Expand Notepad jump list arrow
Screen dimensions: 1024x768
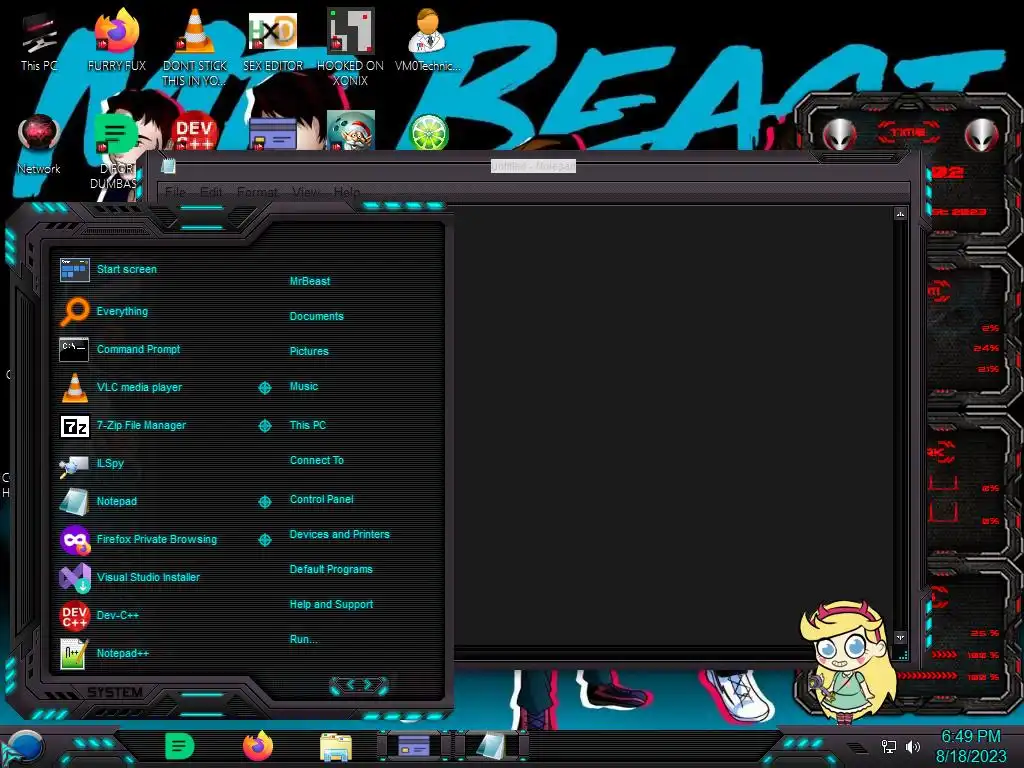(x=264, y=502)
